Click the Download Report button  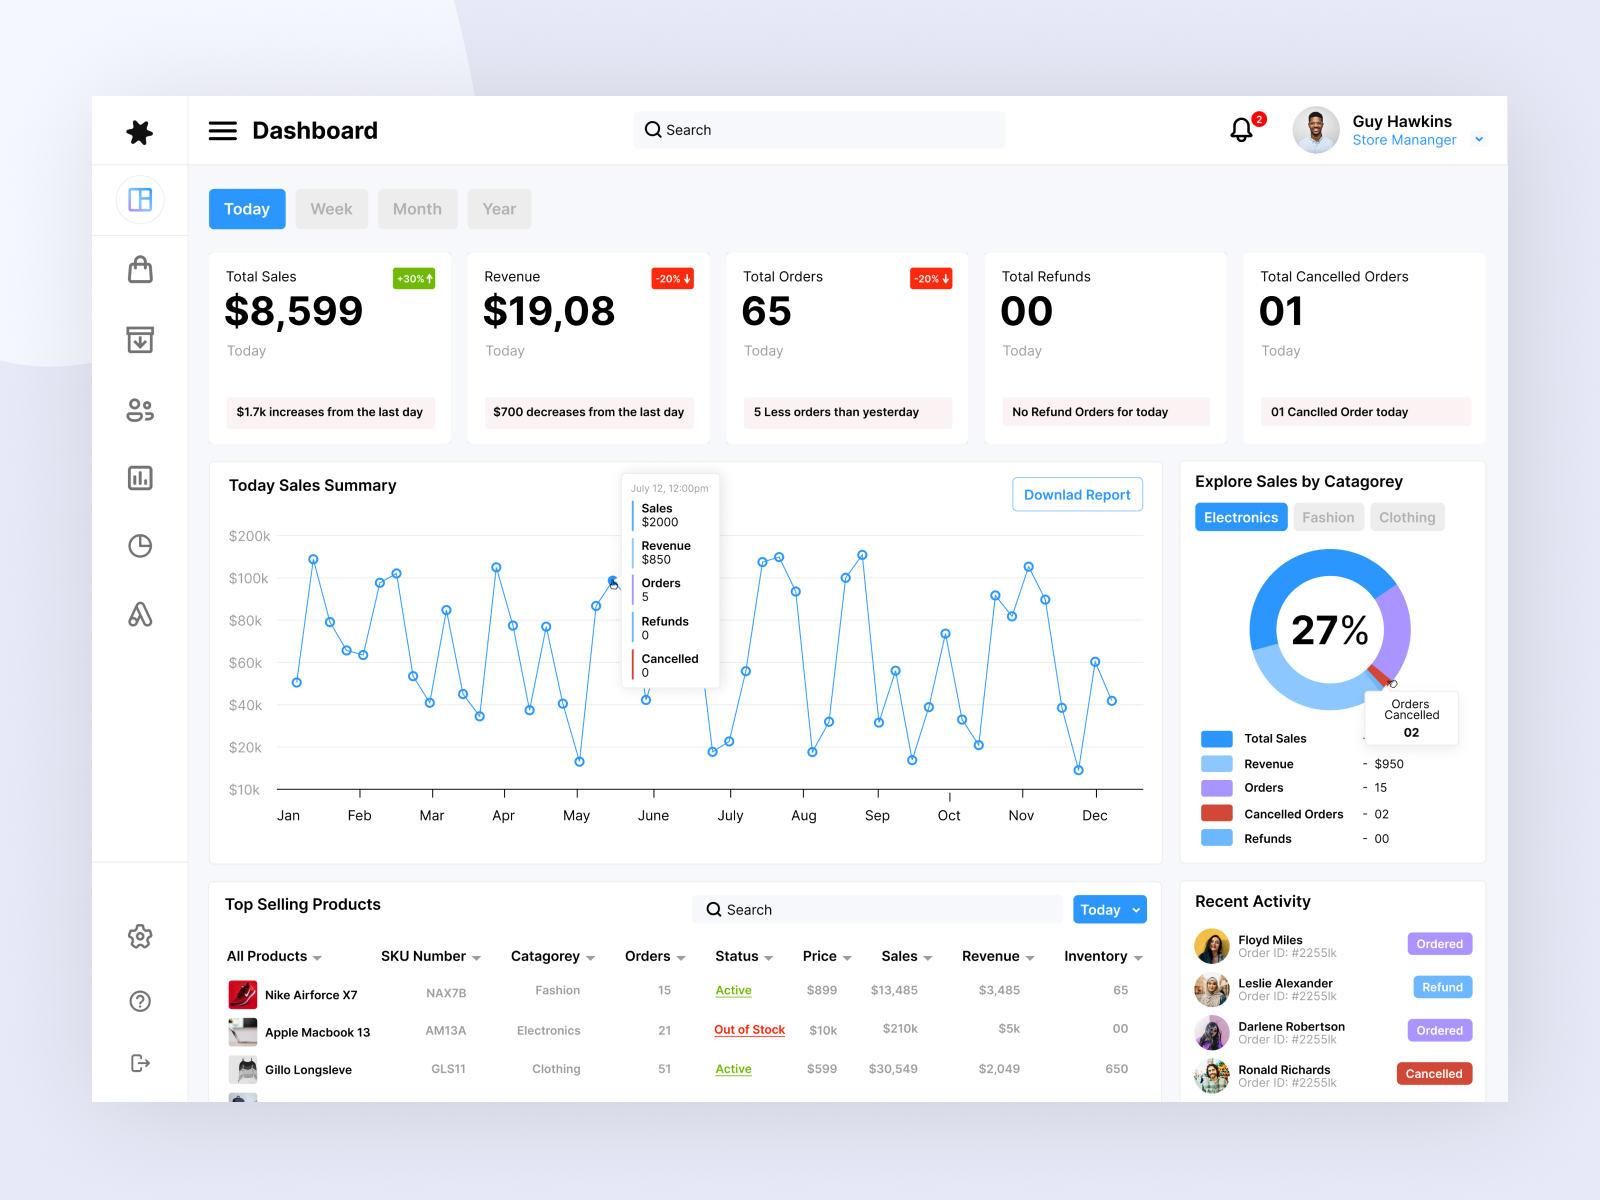[1077, 494]
